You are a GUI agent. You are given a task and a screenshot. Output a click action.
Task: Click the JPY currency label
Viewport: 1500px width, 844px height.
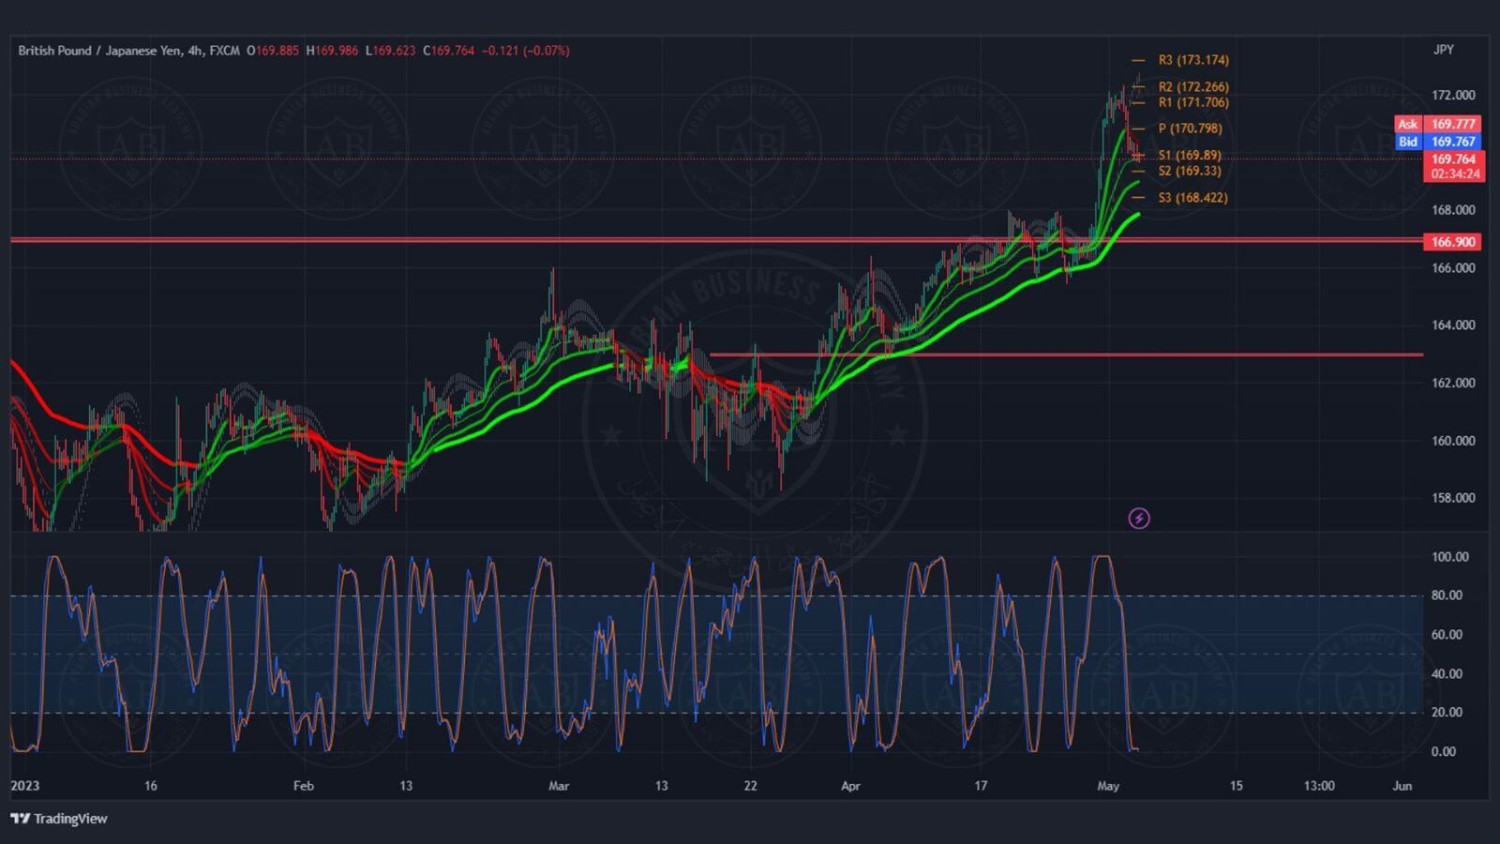pyautogui.click(x=1443, y=50)
